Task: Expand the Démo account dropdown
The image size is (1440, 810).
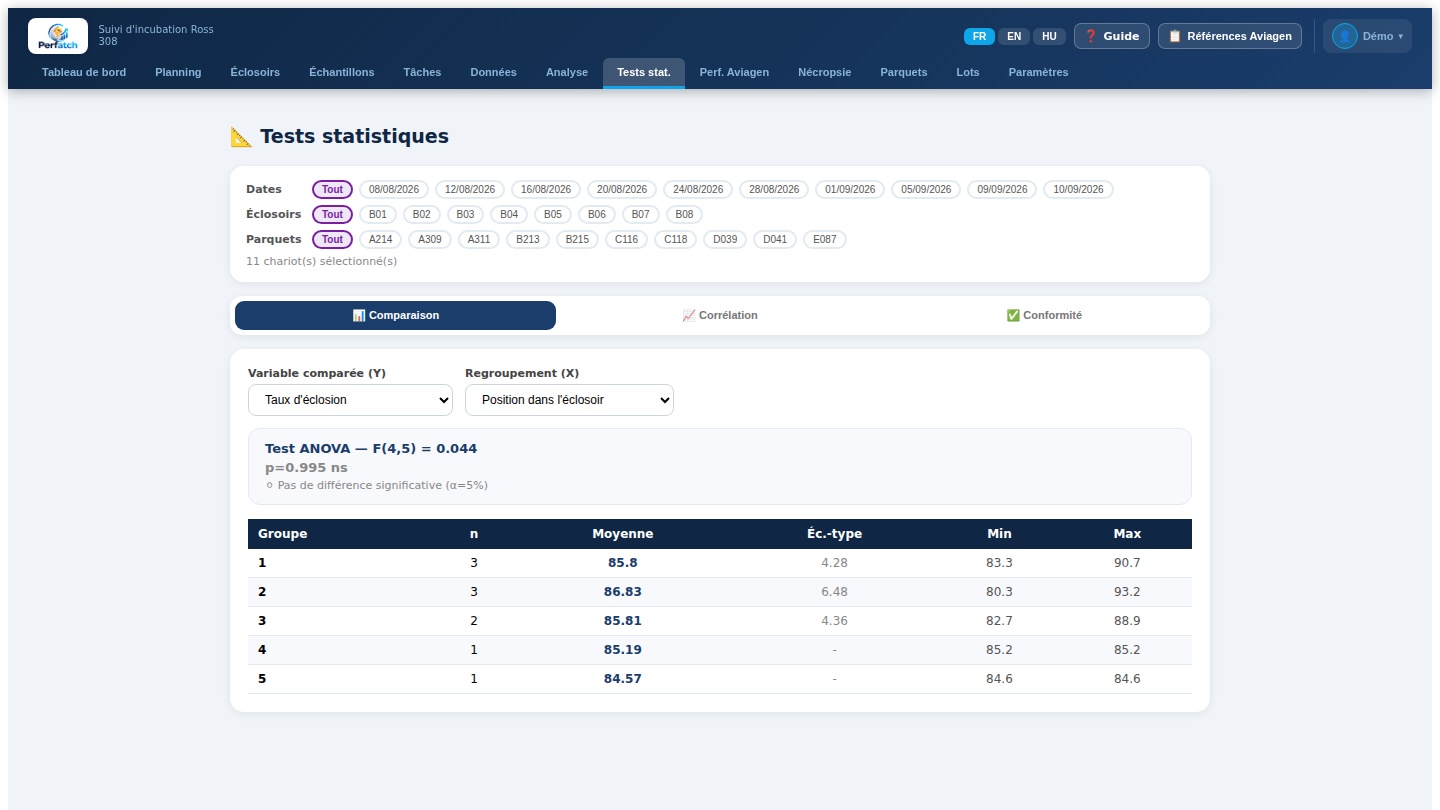Action: 1367,36
